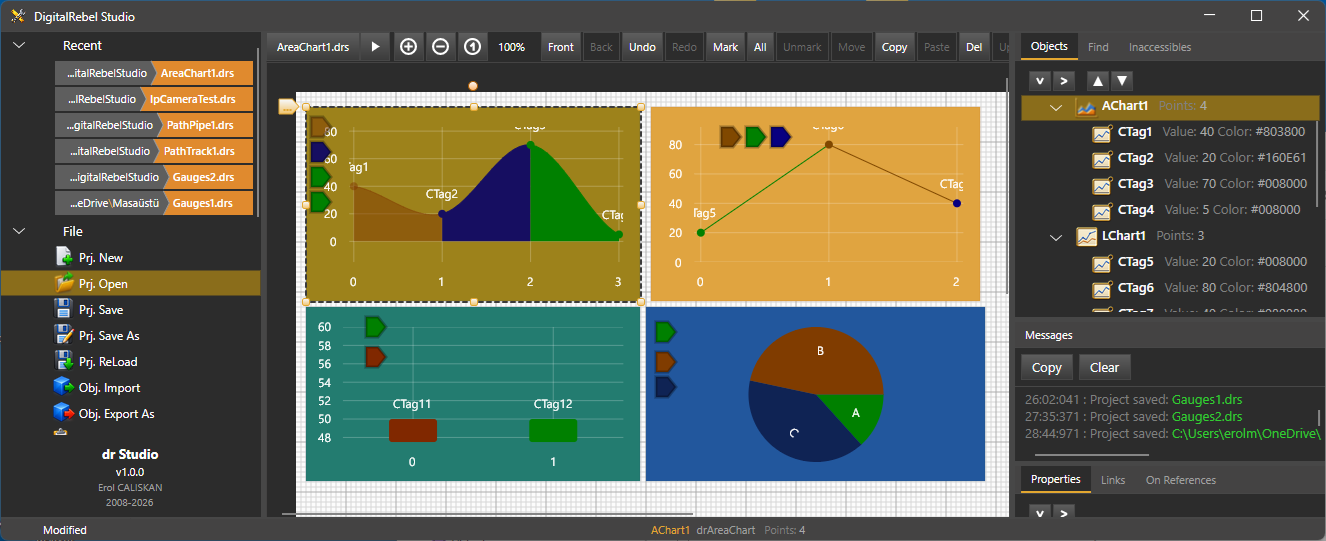Click the '>' button in Properties panel
The width and height of the screenshot is (1326, 541).
[1064, 513]
